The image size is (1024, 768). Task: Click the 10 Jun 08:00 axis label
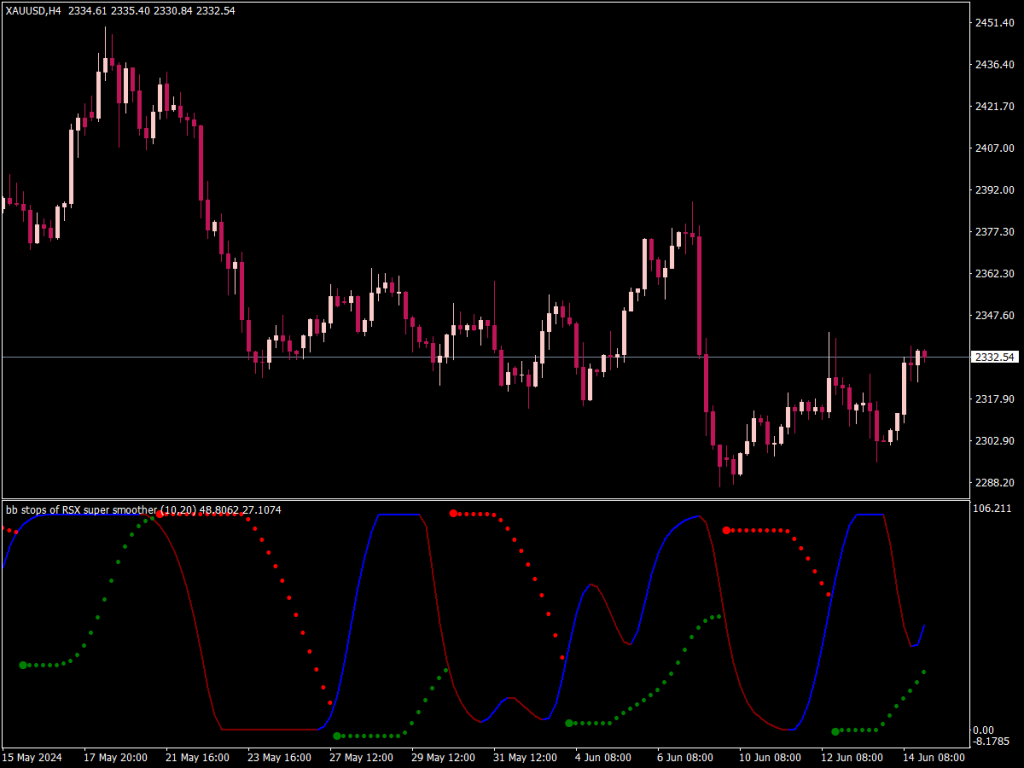pyautogui.click(x=770, y=757)
